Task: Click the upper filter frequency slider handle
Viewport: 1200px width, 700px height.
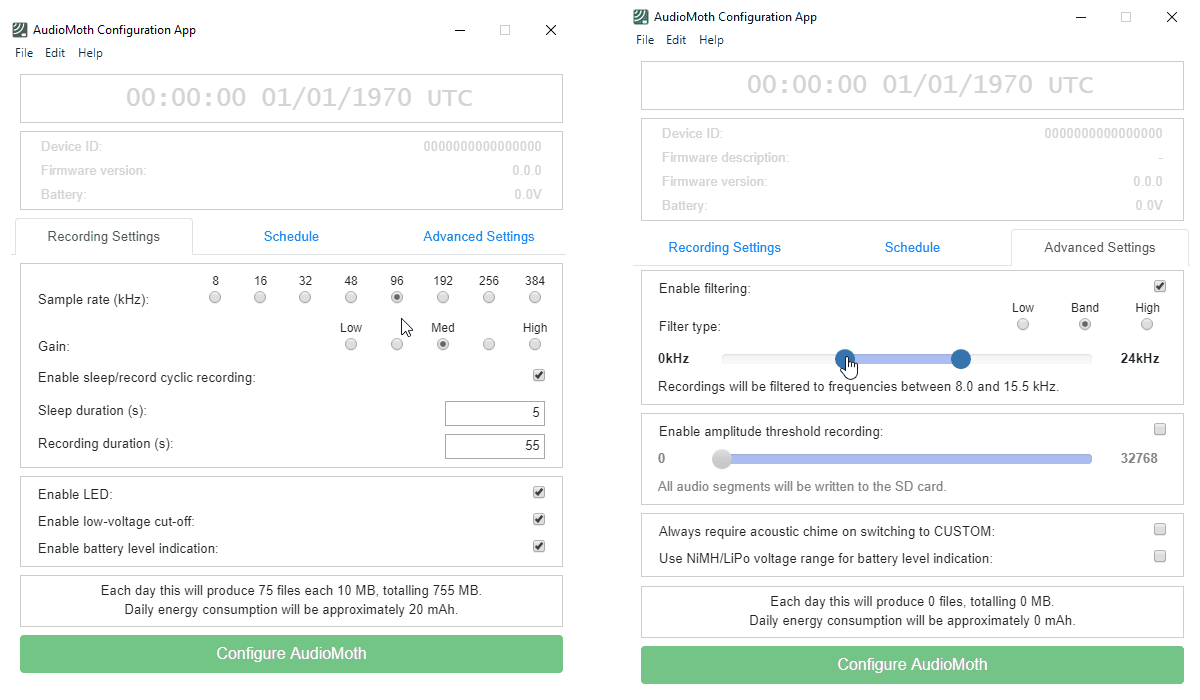Action: pos(961,358)
